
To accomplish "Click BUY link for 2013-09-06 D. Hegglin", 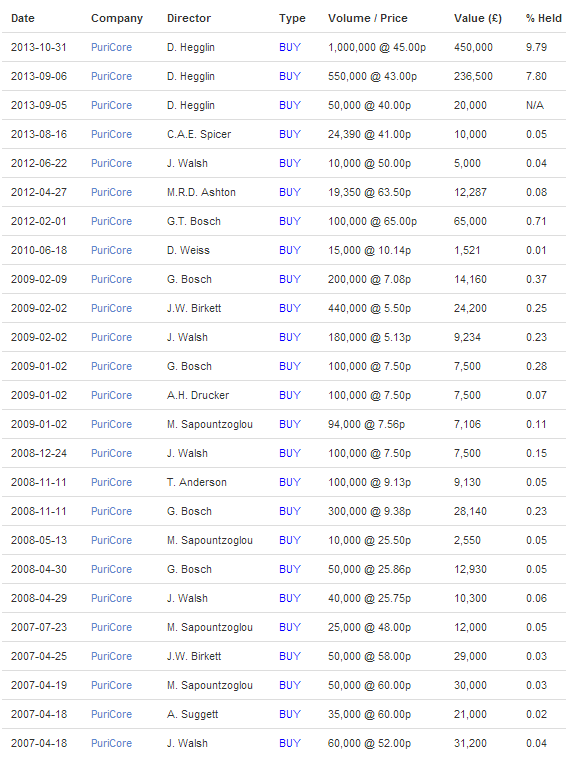I will tap(290, 76).
